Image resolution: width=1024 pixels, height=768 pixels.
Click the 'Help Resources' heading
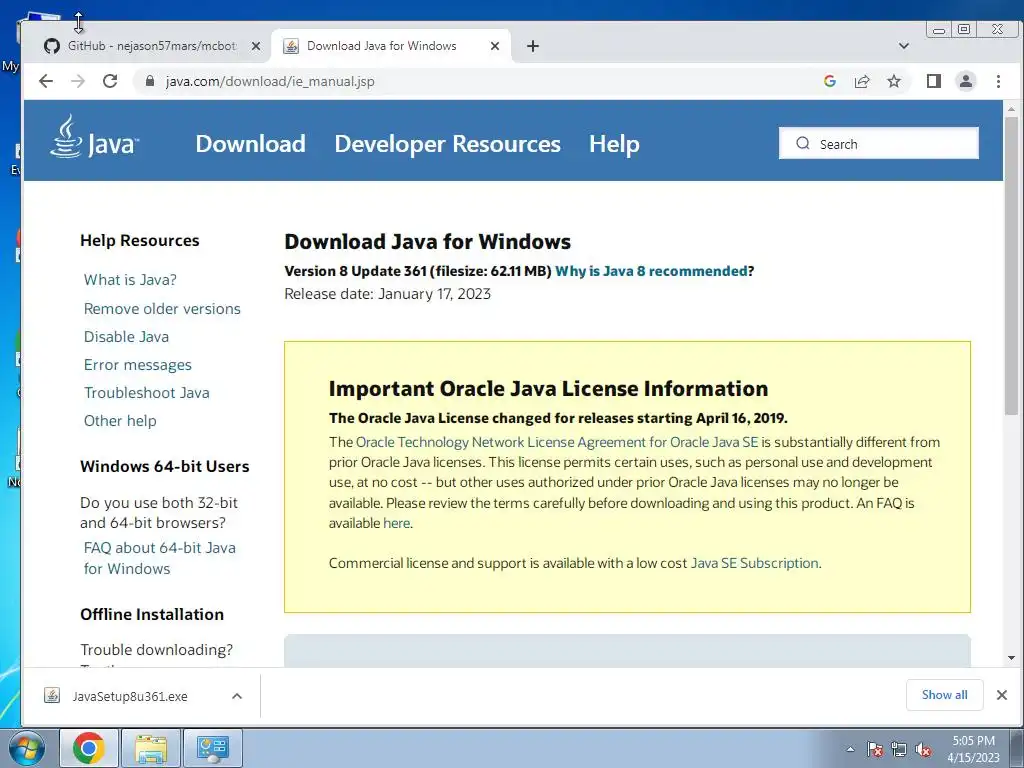[140, 240]
